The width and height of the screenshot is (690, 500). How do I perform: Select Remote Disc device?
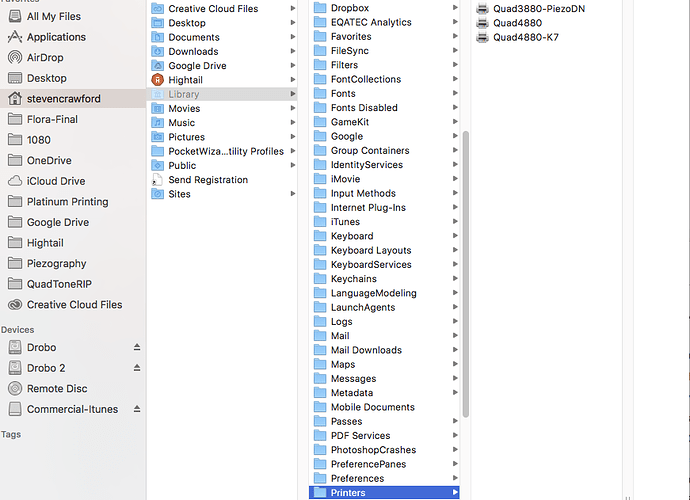(x=57, y=389)
